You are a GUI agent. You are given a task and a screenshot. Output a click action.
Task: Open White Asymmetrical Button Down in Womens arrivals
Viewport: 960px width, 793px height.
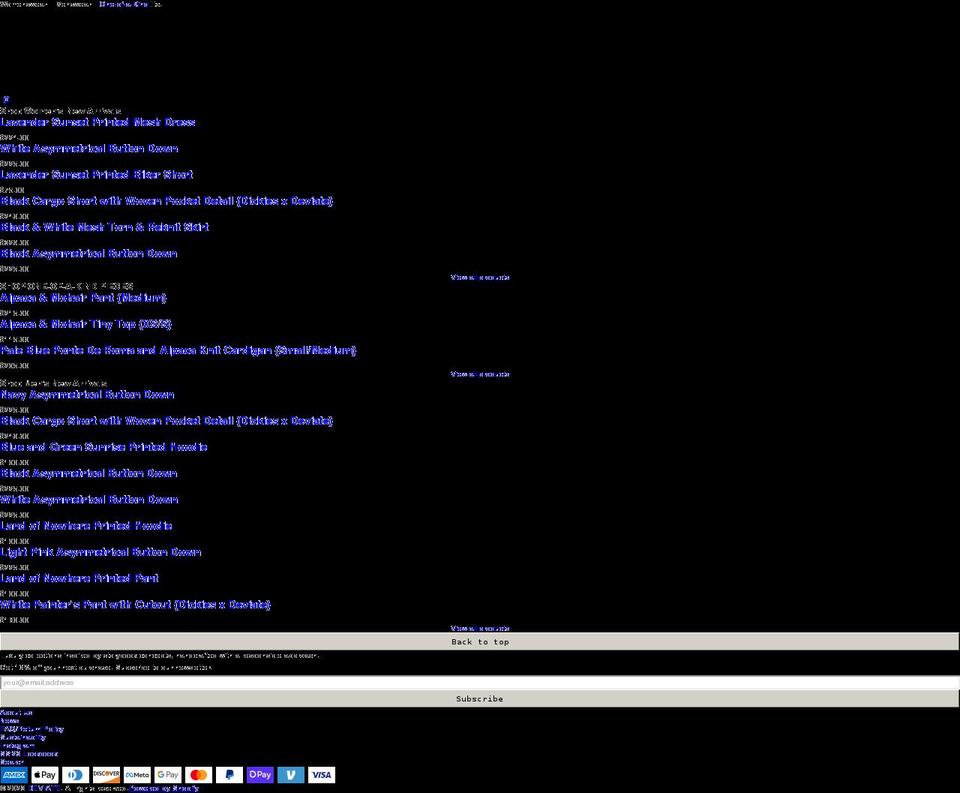(89, 148)
